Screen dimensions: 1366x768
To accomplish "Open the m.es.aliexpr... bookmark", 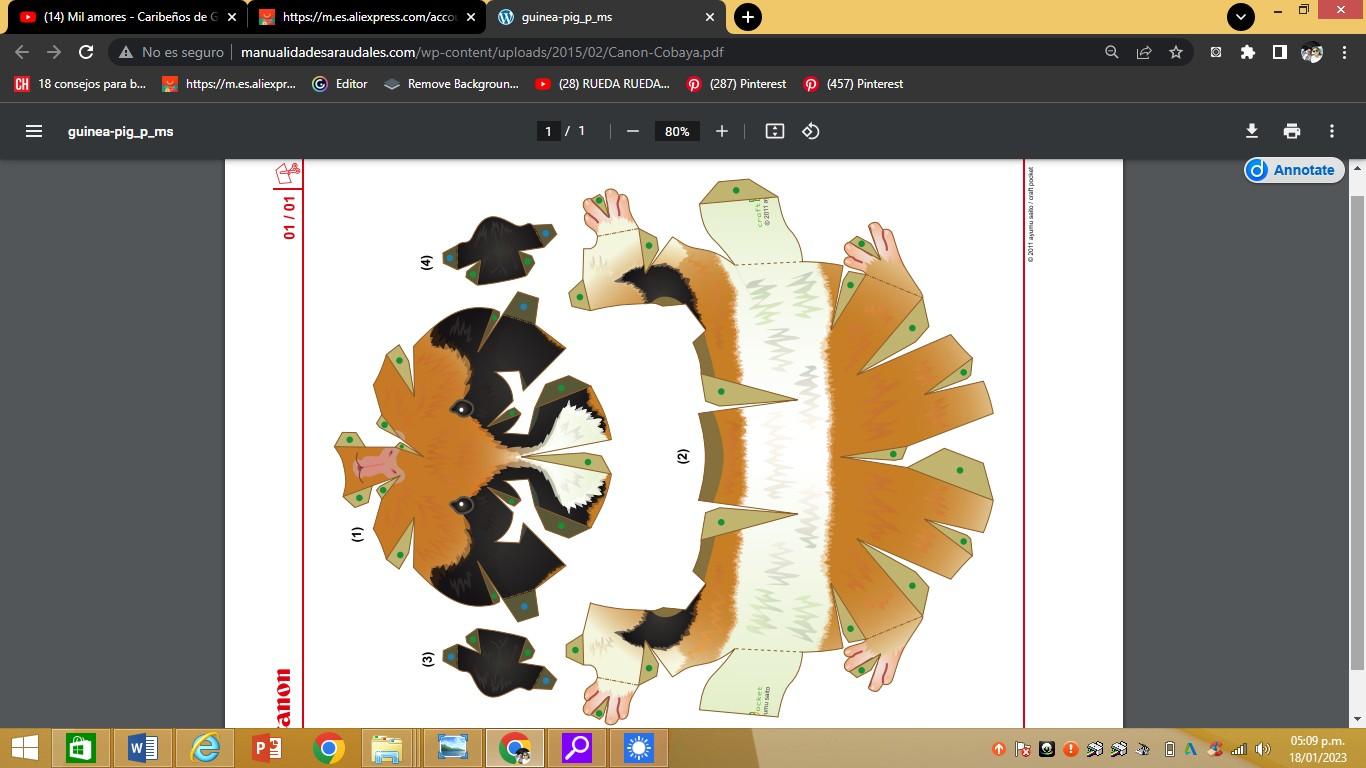I will 229,84.
